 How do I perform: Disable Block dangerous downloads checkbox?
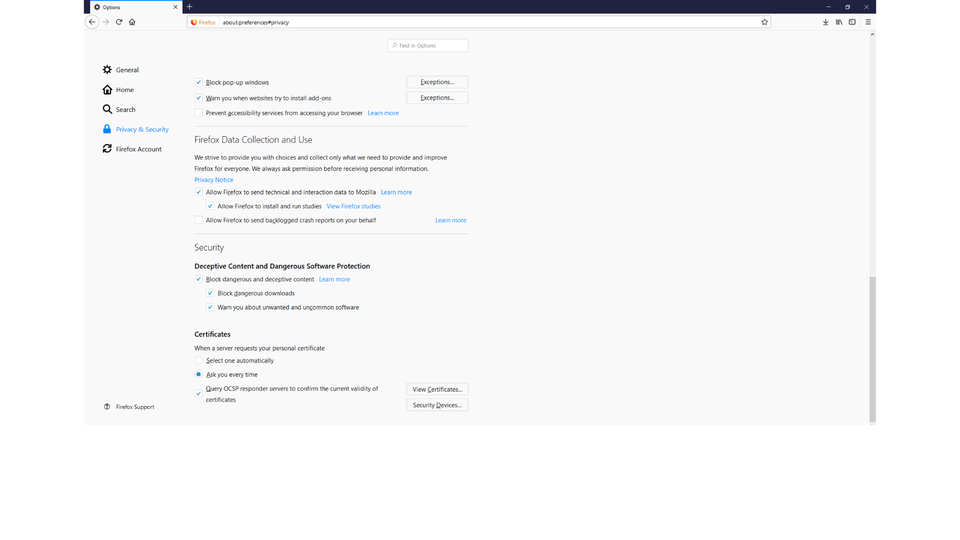tap(210, 294)
